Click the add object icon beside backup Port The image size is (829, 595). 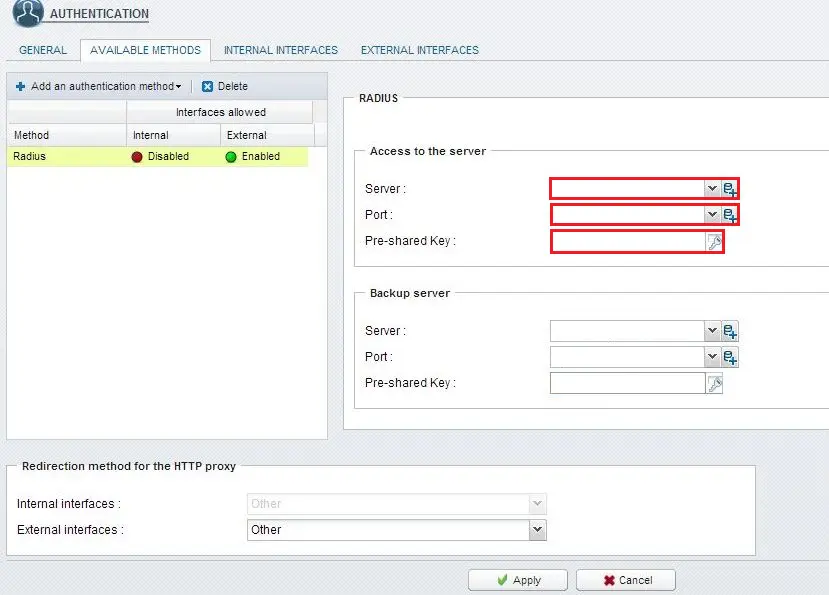730,357
